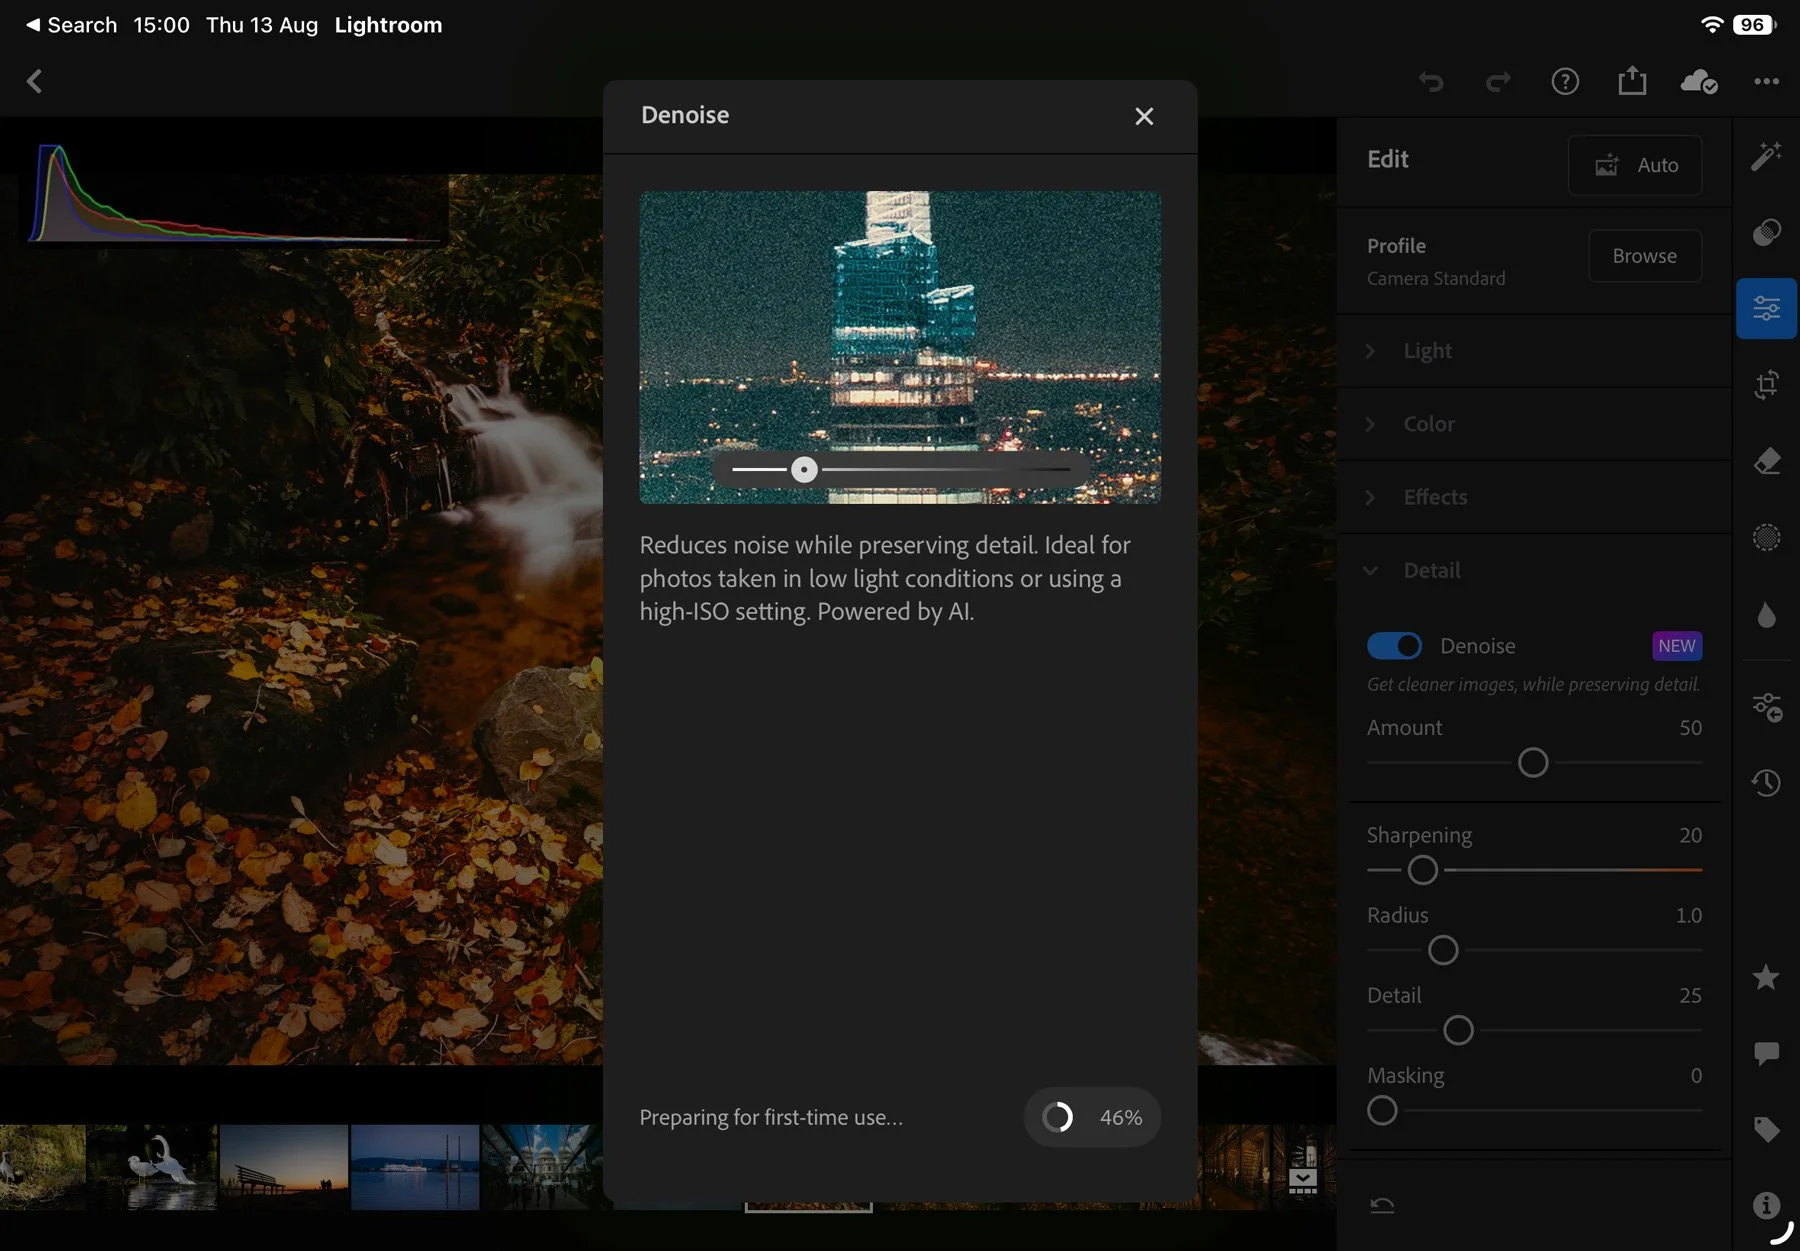Select the eraser Remove tool
The height and width of the screenshot is (1251, 1800).
click(x=1766, y=461)
